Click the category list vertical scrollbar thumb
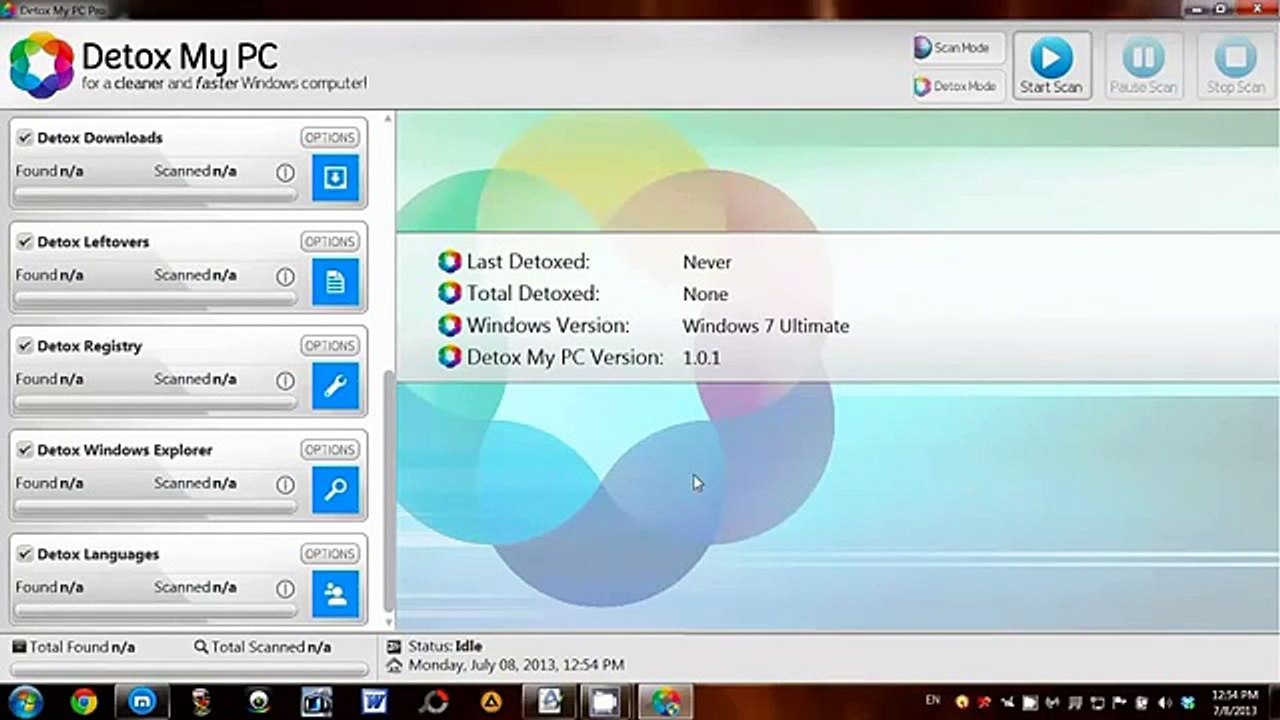Image resolution: width=1280 pixels, height=720 pixels. (389, 492)
